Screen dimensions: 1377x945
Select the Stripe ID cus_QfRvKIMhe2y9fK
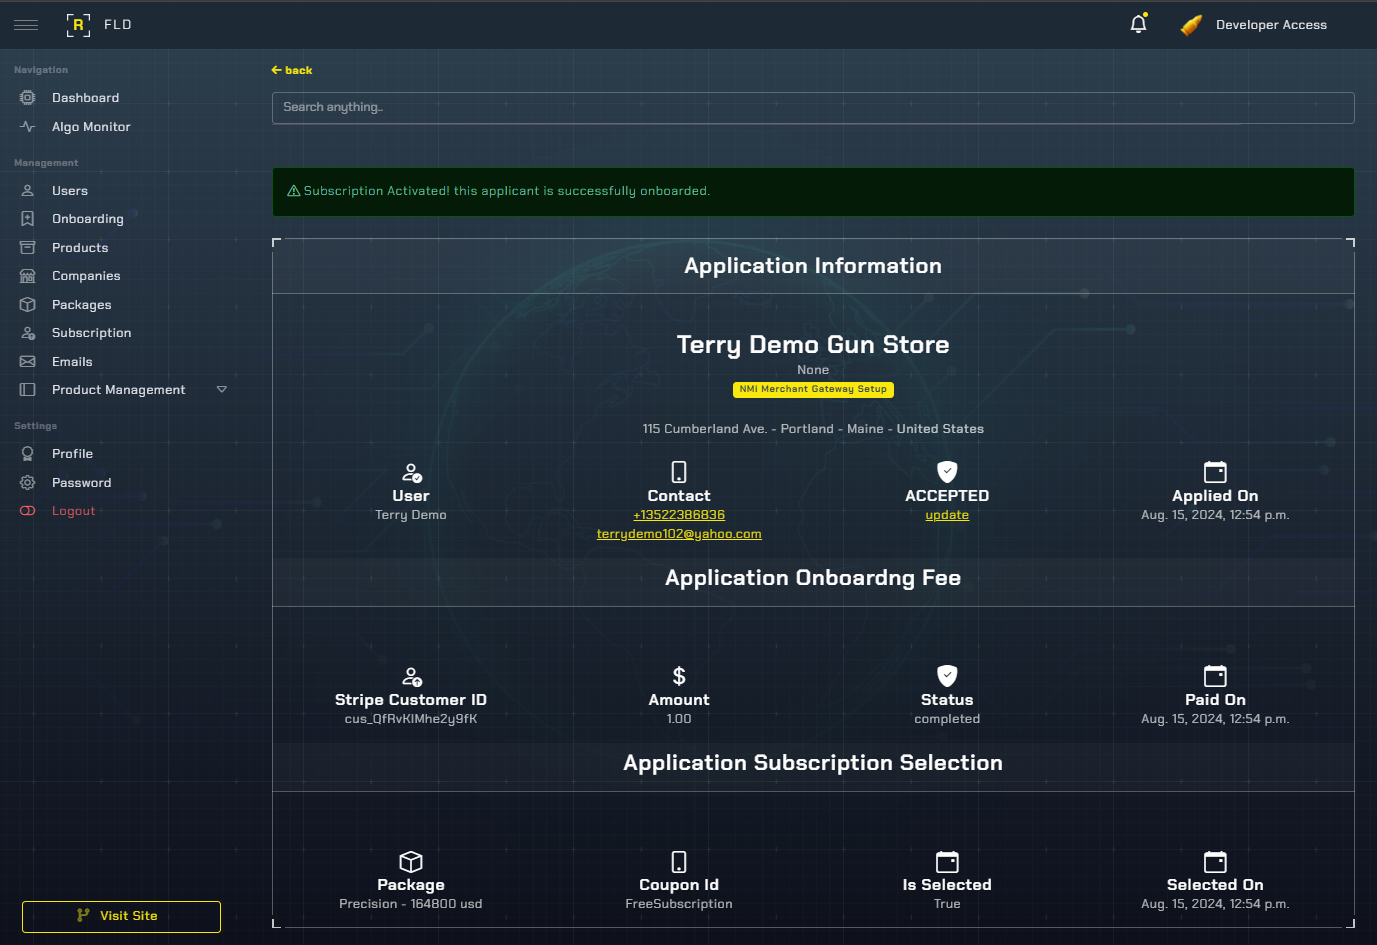tap(411, 719)
